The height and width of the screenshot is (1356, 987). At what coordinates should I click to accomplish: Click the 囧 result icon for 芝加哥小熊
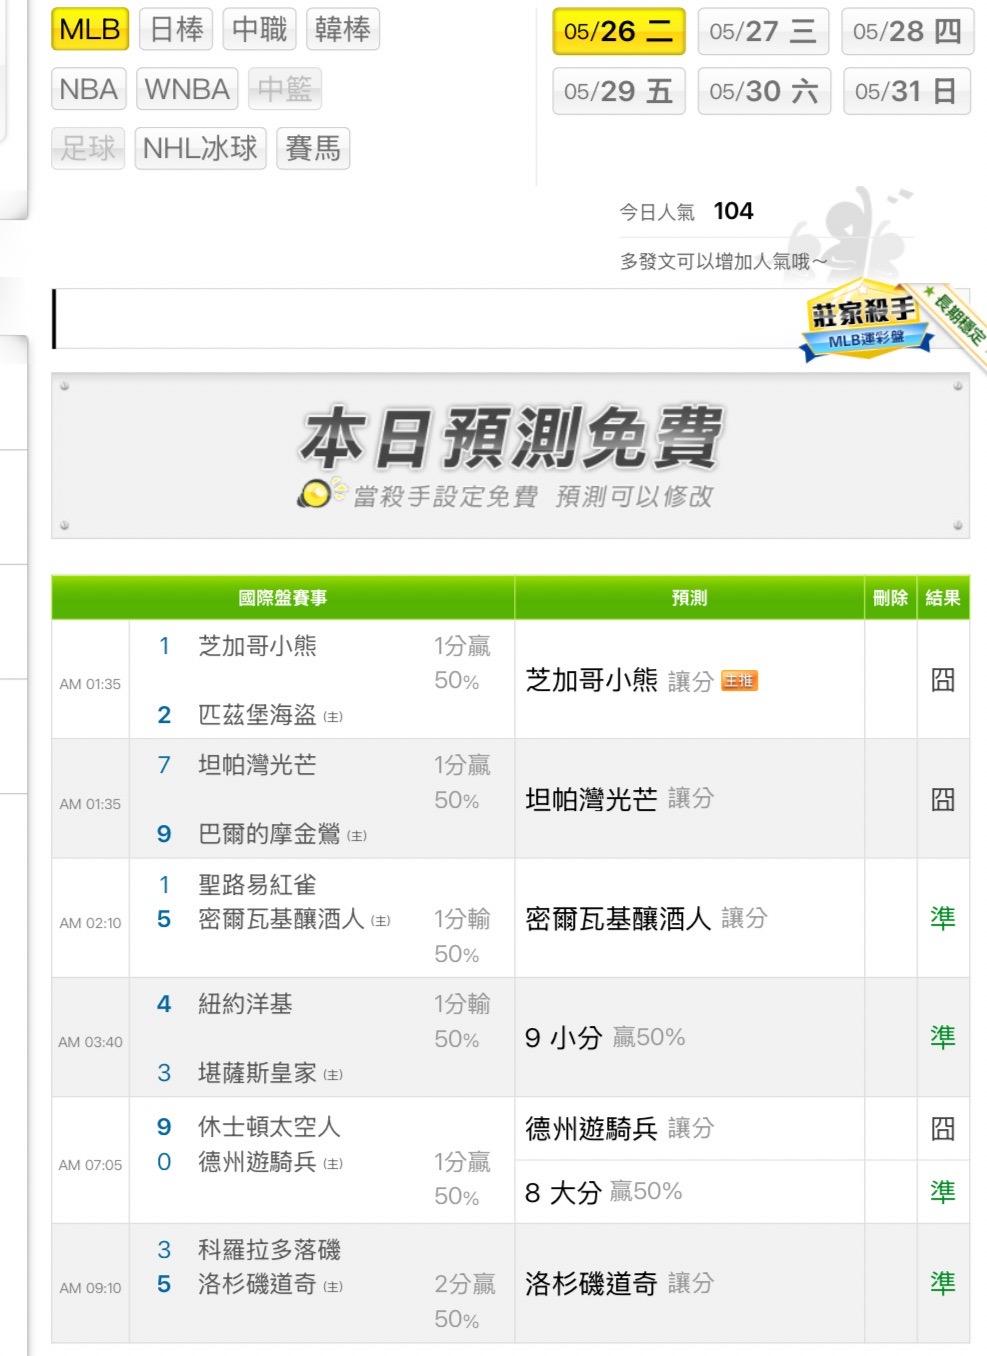[x=942, y=680]
